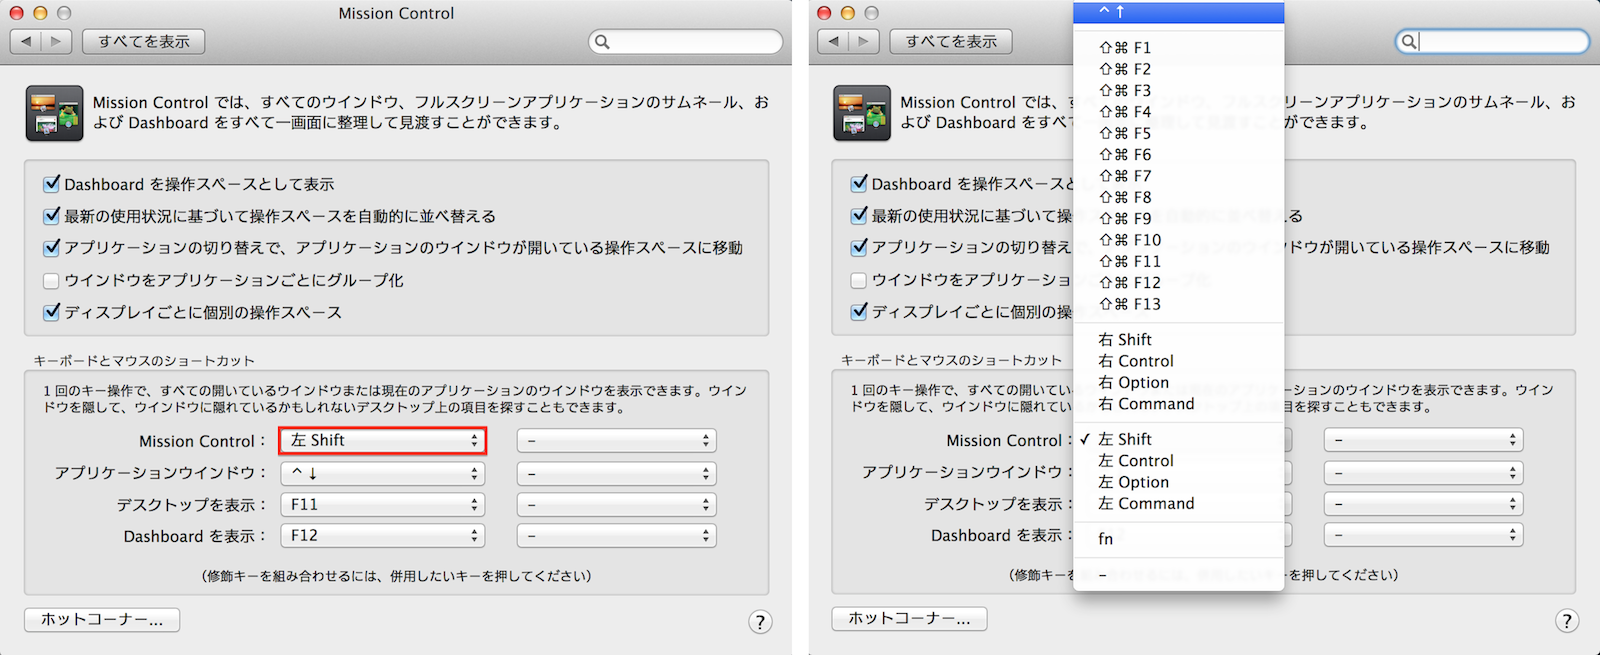1600x655 pixels.
Task: Open ホットコーナー... in left window
Action: (x=102, y=620)
